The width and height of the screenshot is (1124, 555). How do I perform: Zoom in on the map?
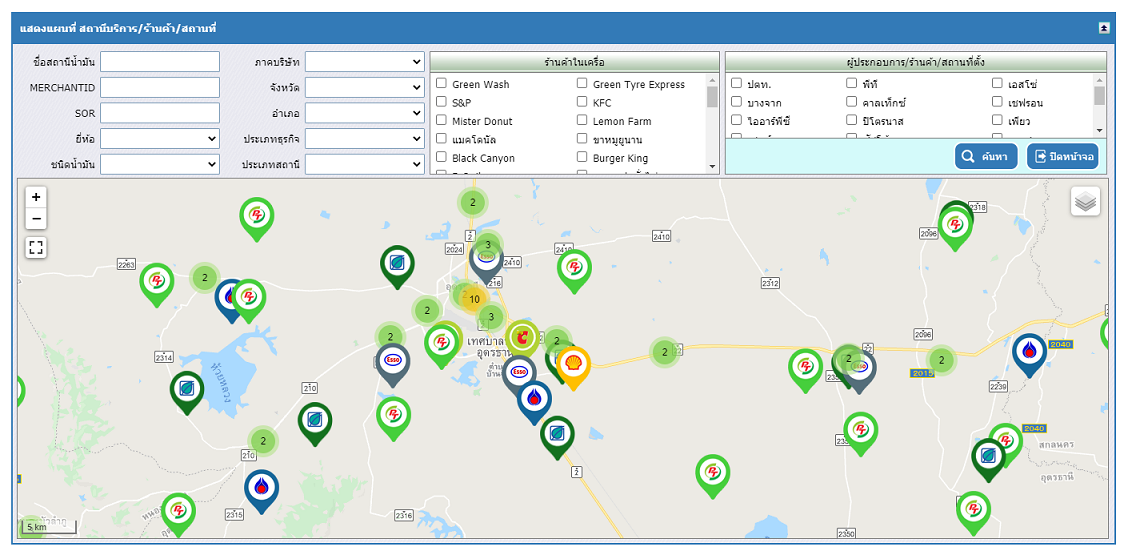36,197
